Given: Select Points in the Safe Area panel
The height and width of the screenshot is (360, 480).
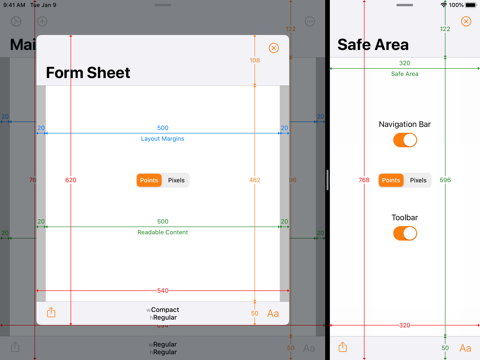Looking at the screenshot, I should point(391,180).
